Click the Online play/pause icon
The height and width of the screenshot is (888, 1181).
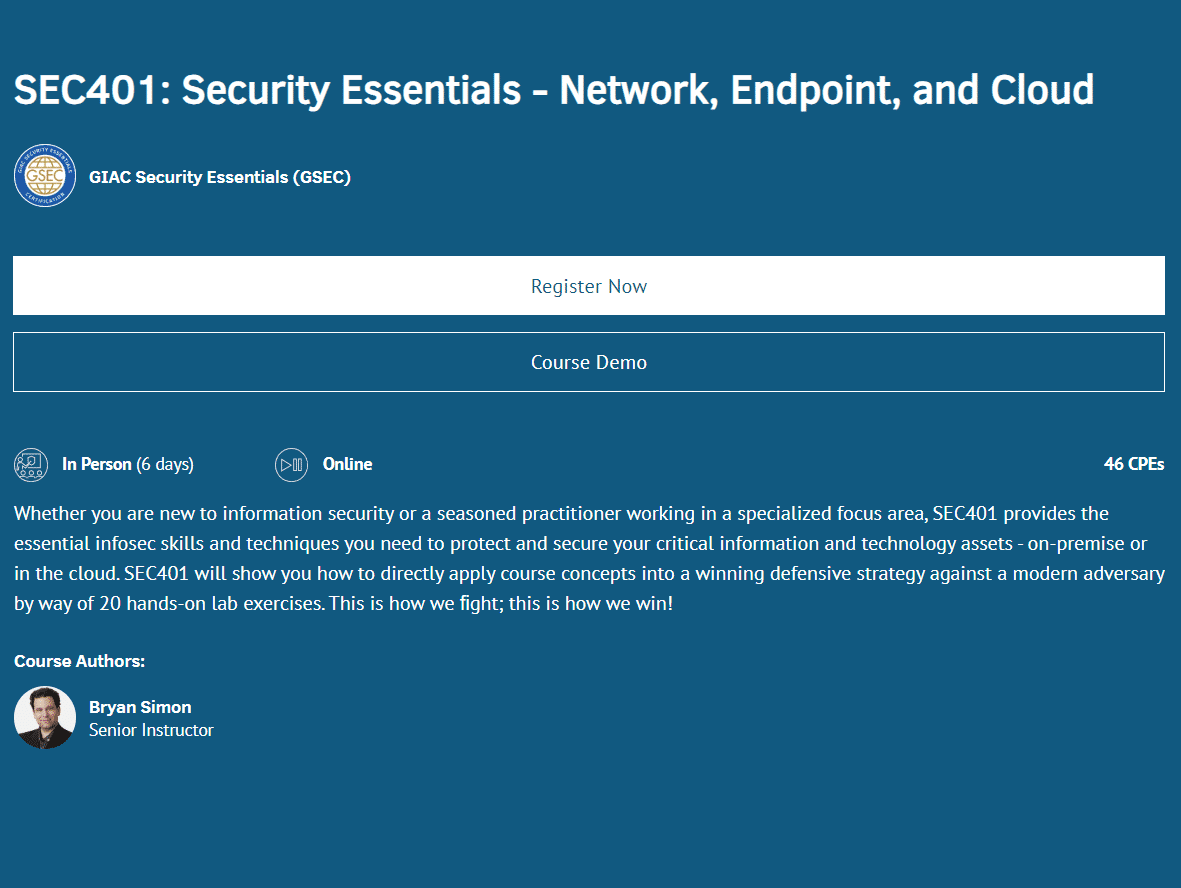[291, 464]
